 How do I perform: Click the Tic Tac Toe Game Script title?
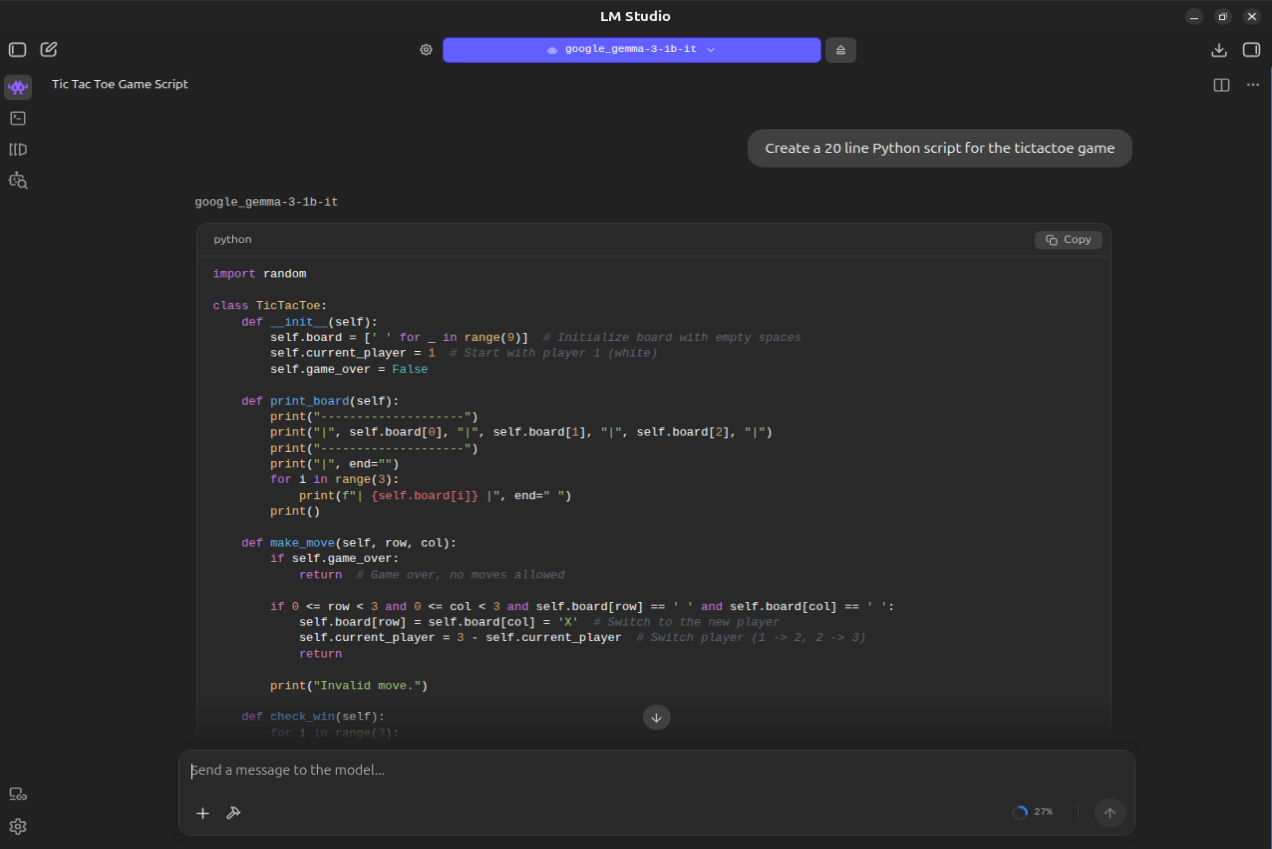coord(120,84)
